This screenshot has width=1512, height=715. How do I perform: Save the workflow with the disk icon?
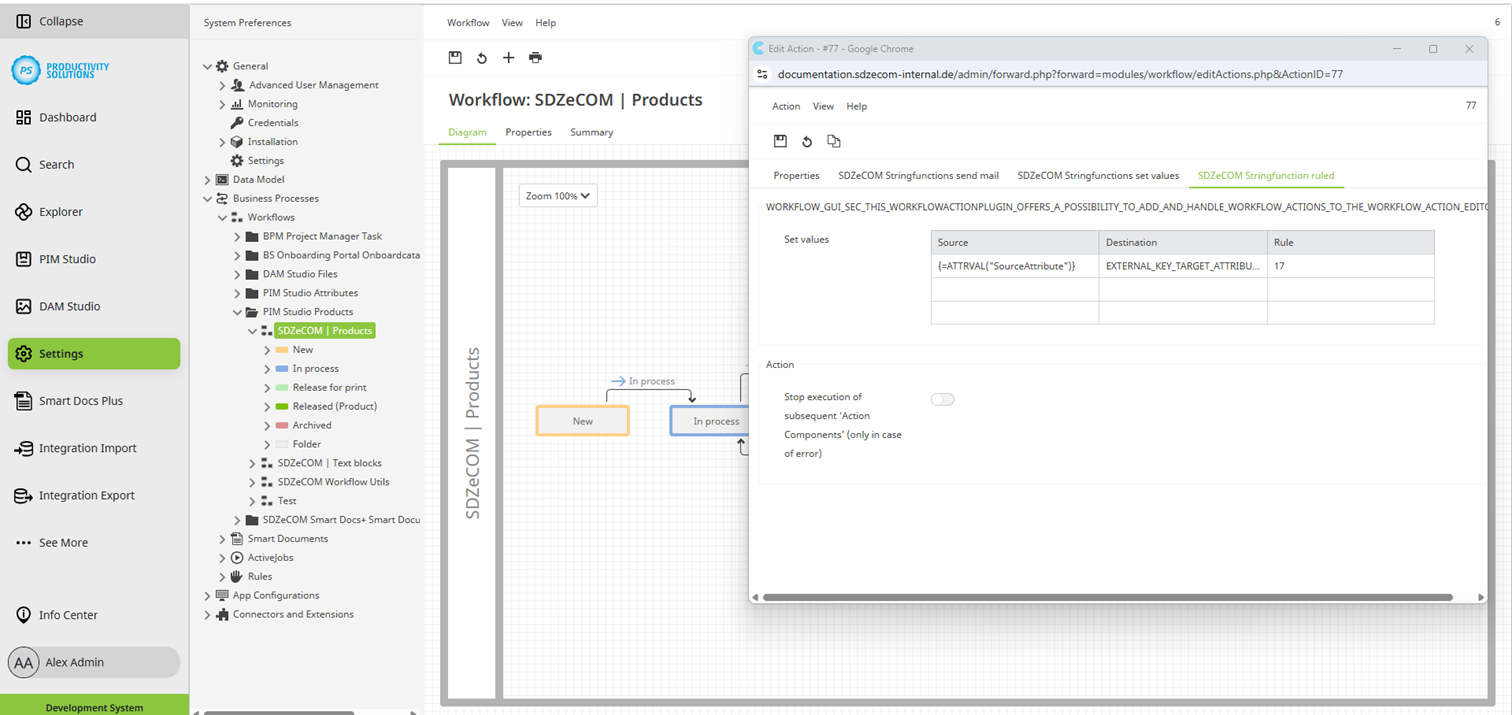(455, 58)
